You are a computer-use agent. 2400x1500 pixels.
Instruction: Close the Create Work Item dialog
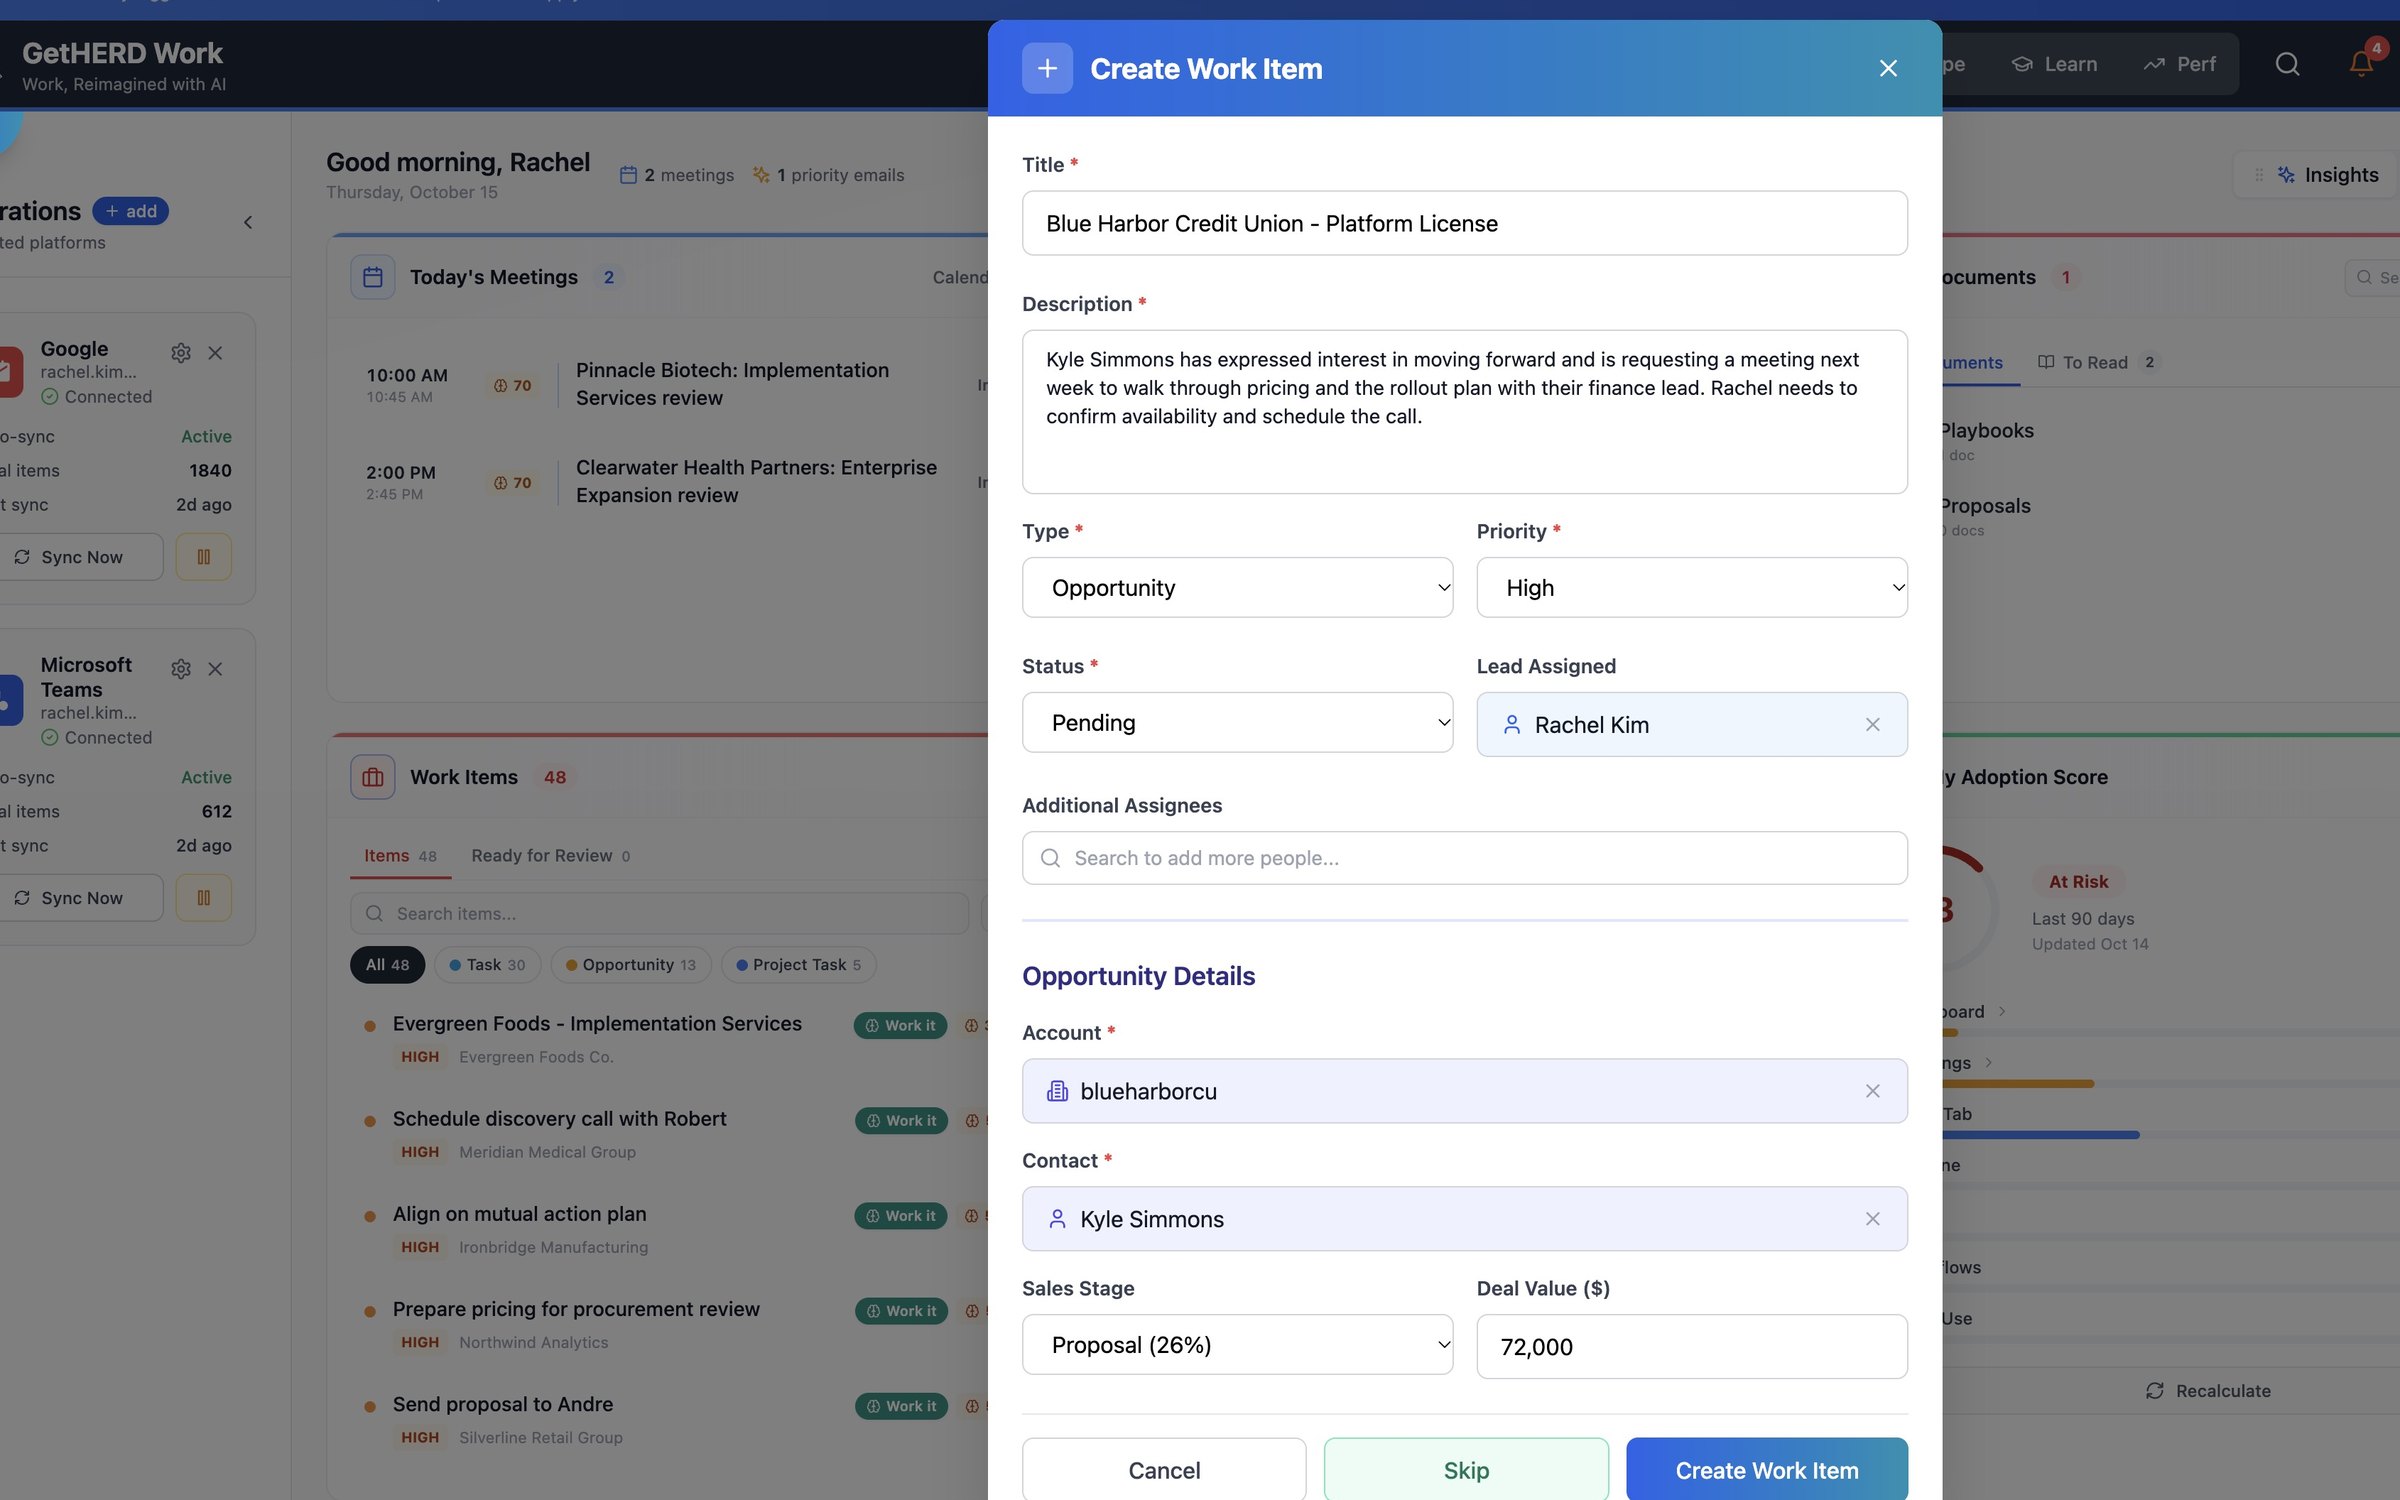[x=1887, y=68]
